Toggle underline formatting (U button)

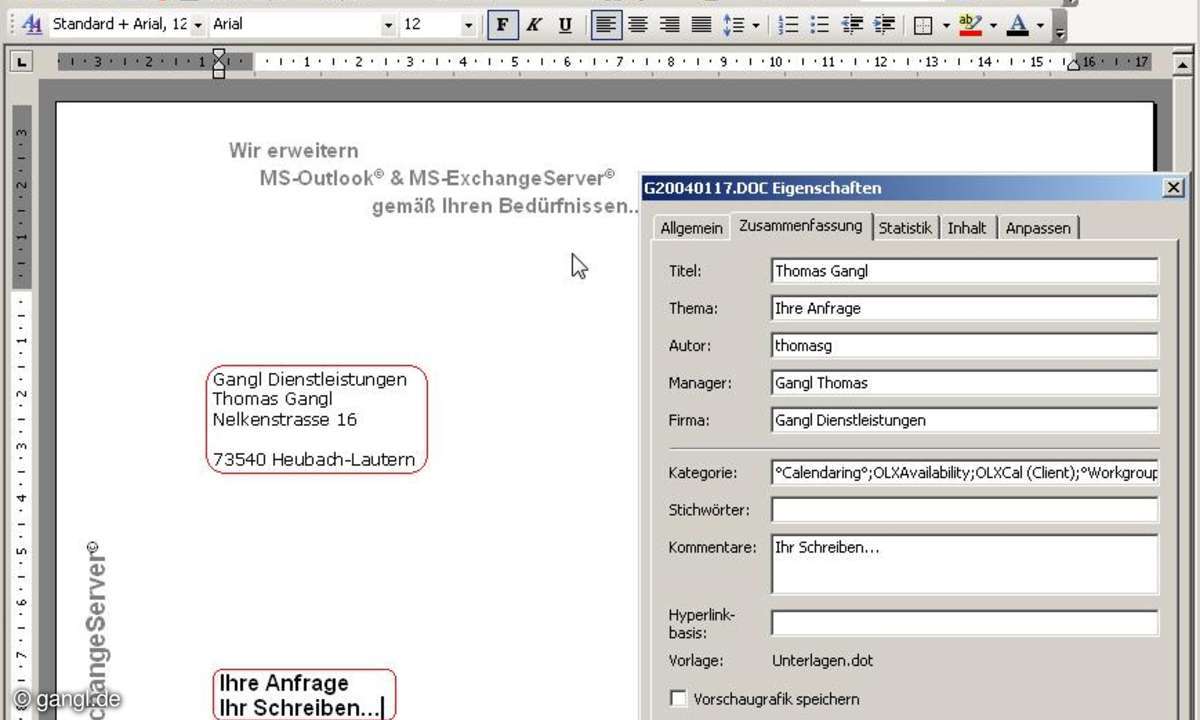pos(565,25)
